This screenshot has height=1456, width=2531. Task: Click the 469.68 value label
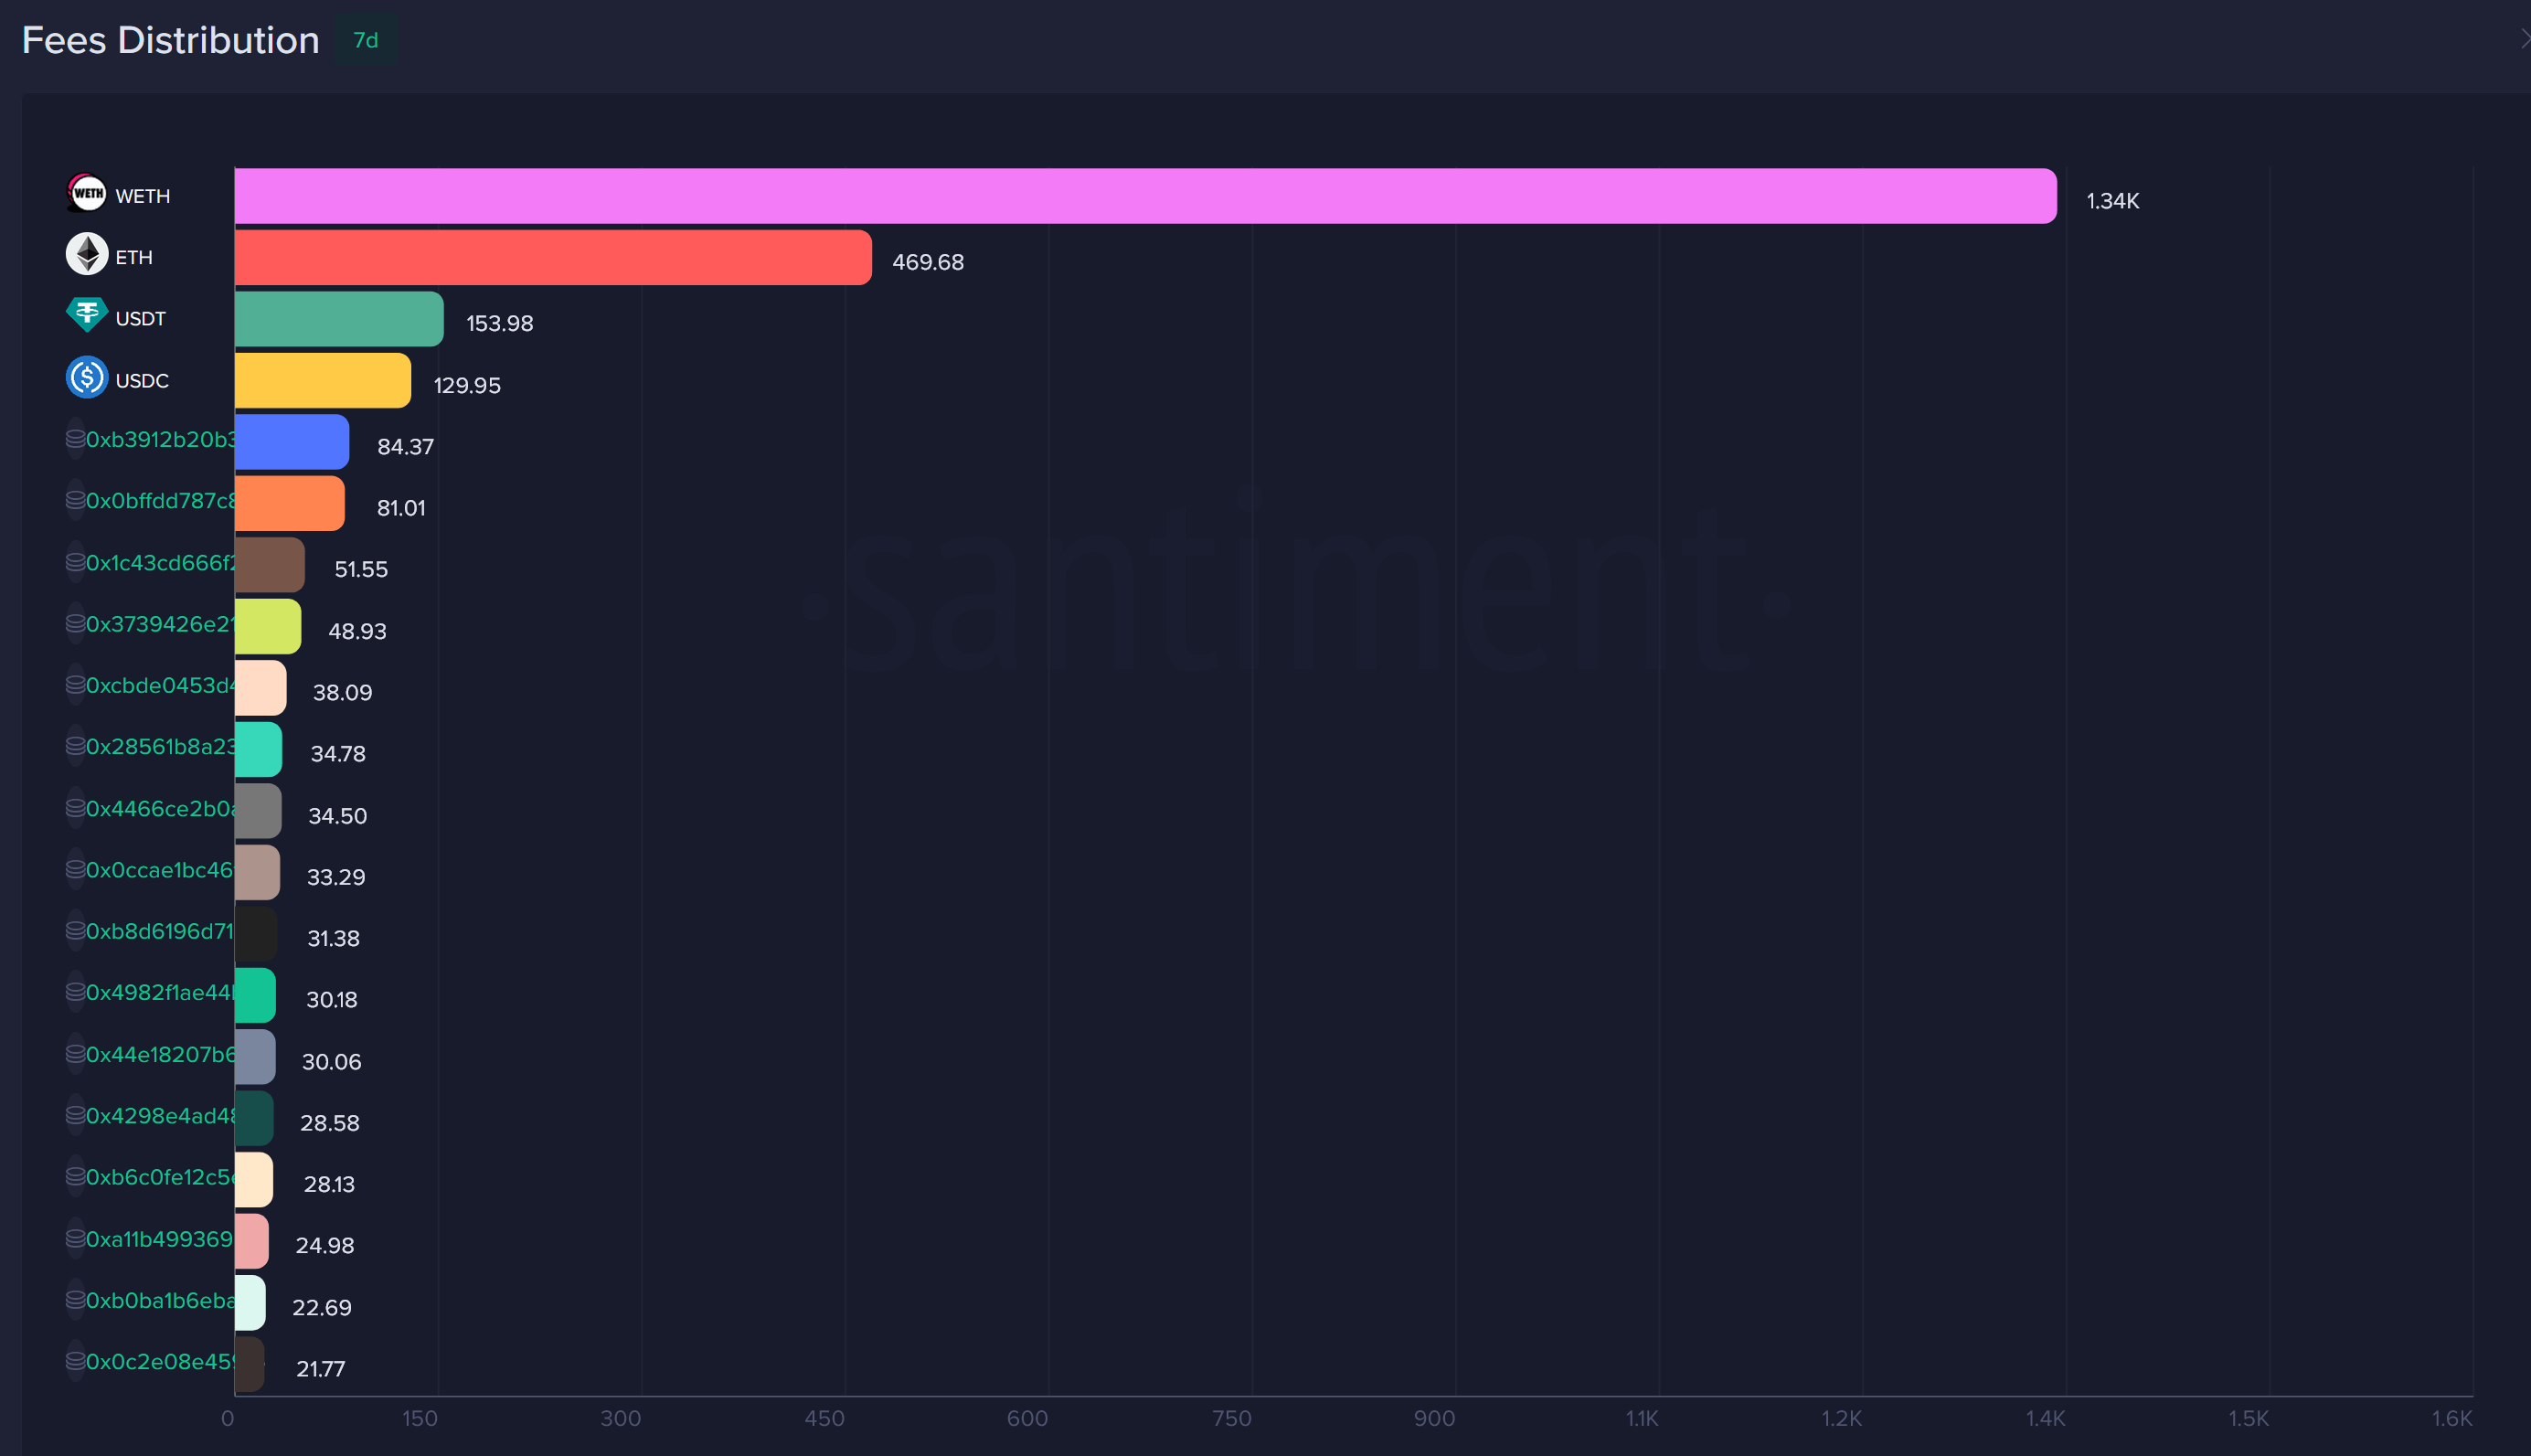[x=928, y=261]
